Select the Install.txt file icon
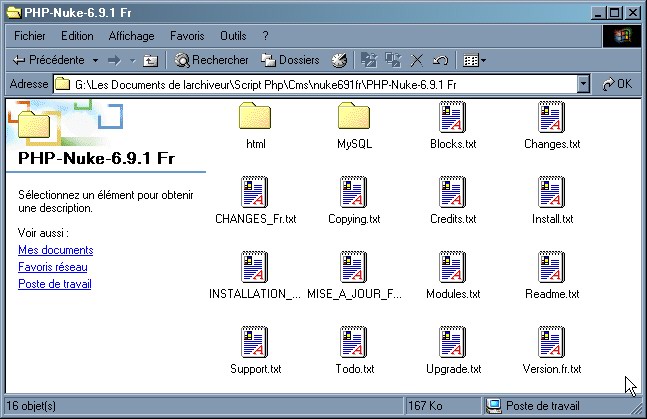647x419 pixels. click(x=552, y=192)
